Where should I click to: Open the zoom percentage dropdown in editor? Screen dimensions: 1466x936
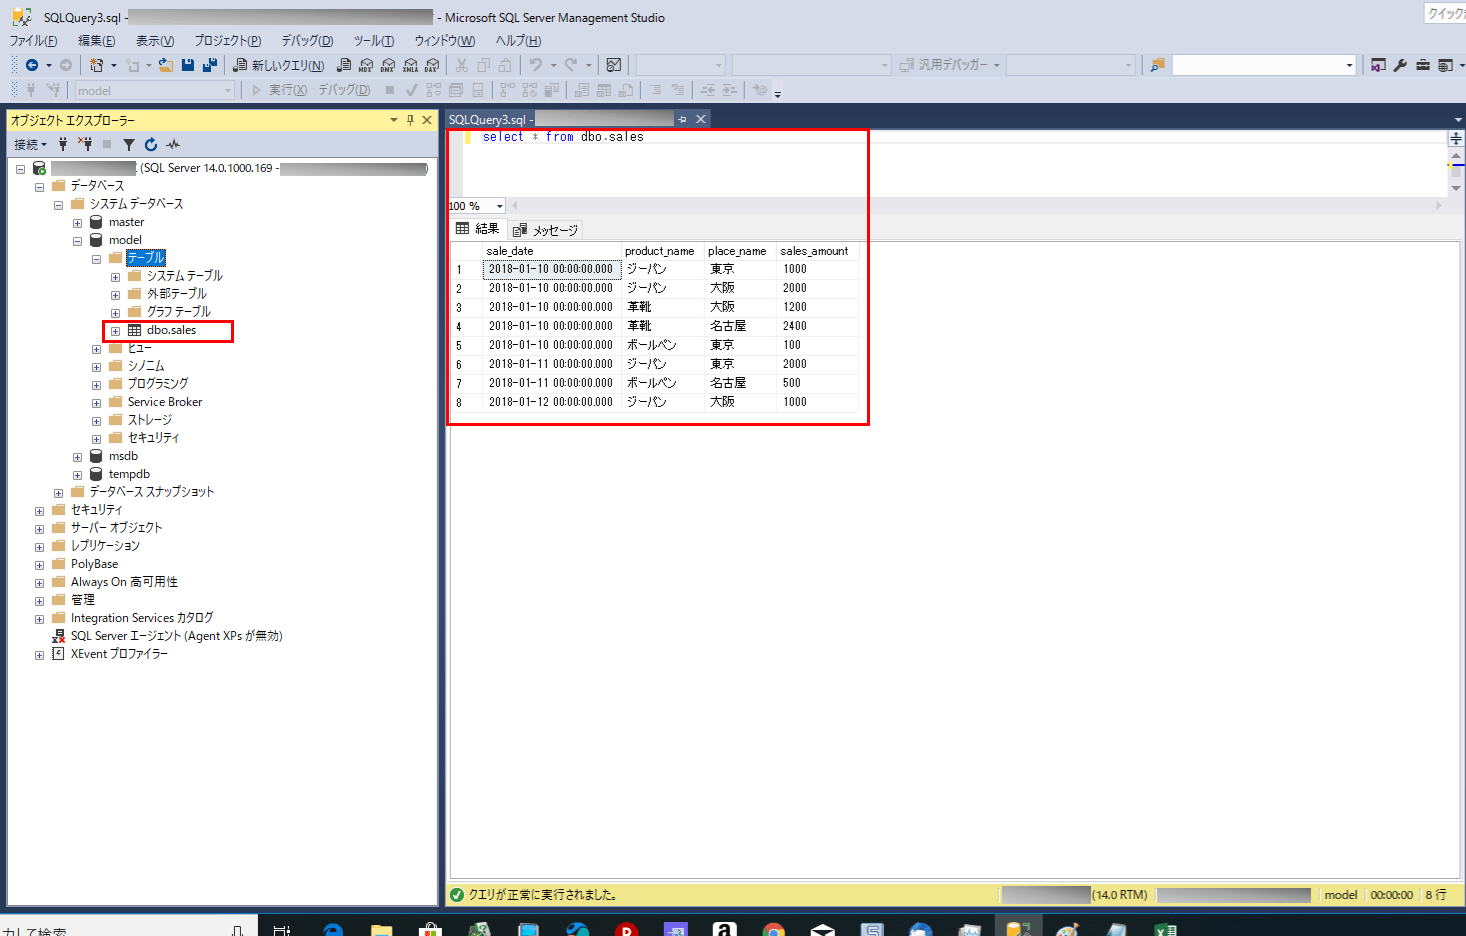pyautogui.click(x=499, y=206)
